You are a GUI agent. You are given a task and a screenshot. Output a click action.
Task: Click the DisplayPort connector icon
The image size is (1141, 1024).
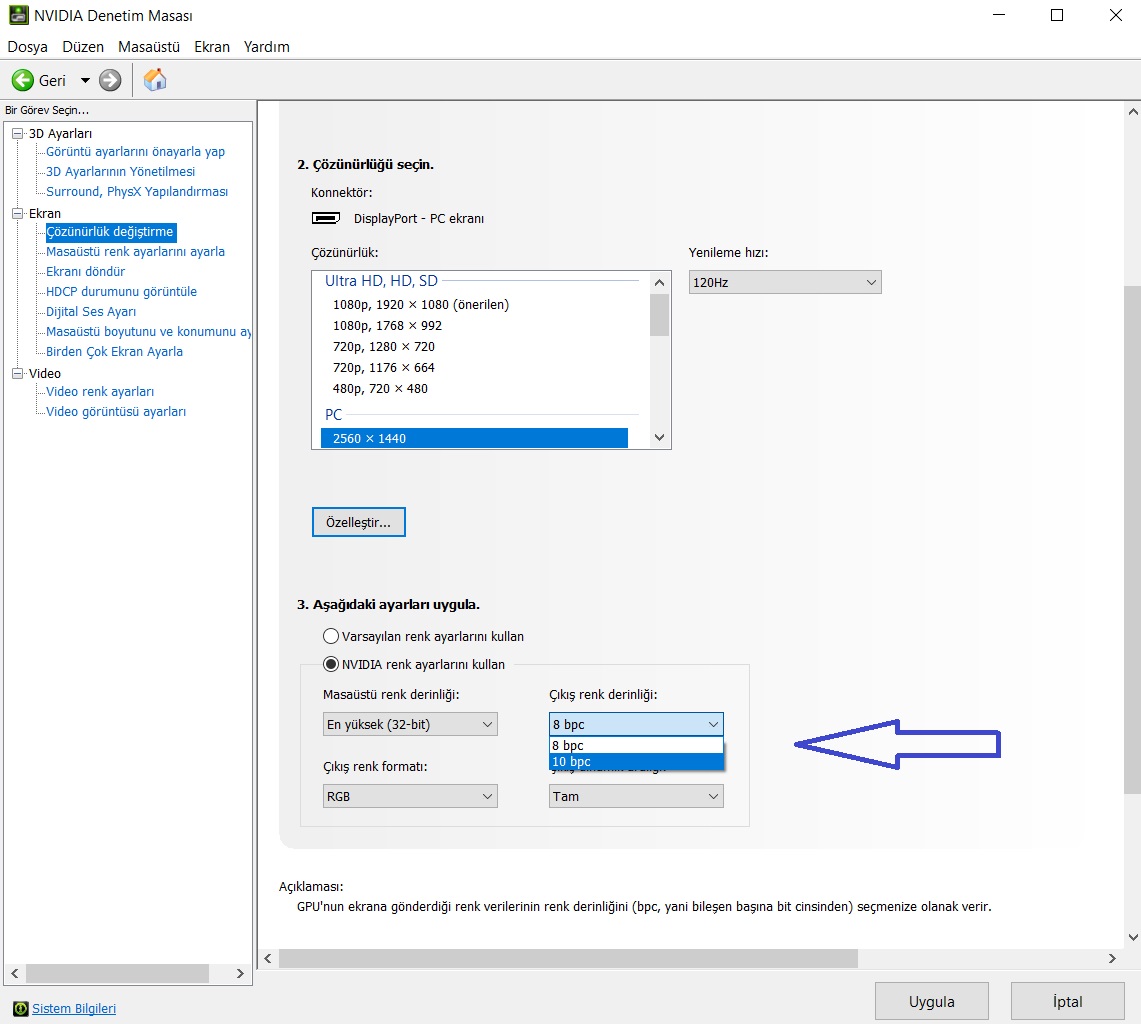[326, 218]
